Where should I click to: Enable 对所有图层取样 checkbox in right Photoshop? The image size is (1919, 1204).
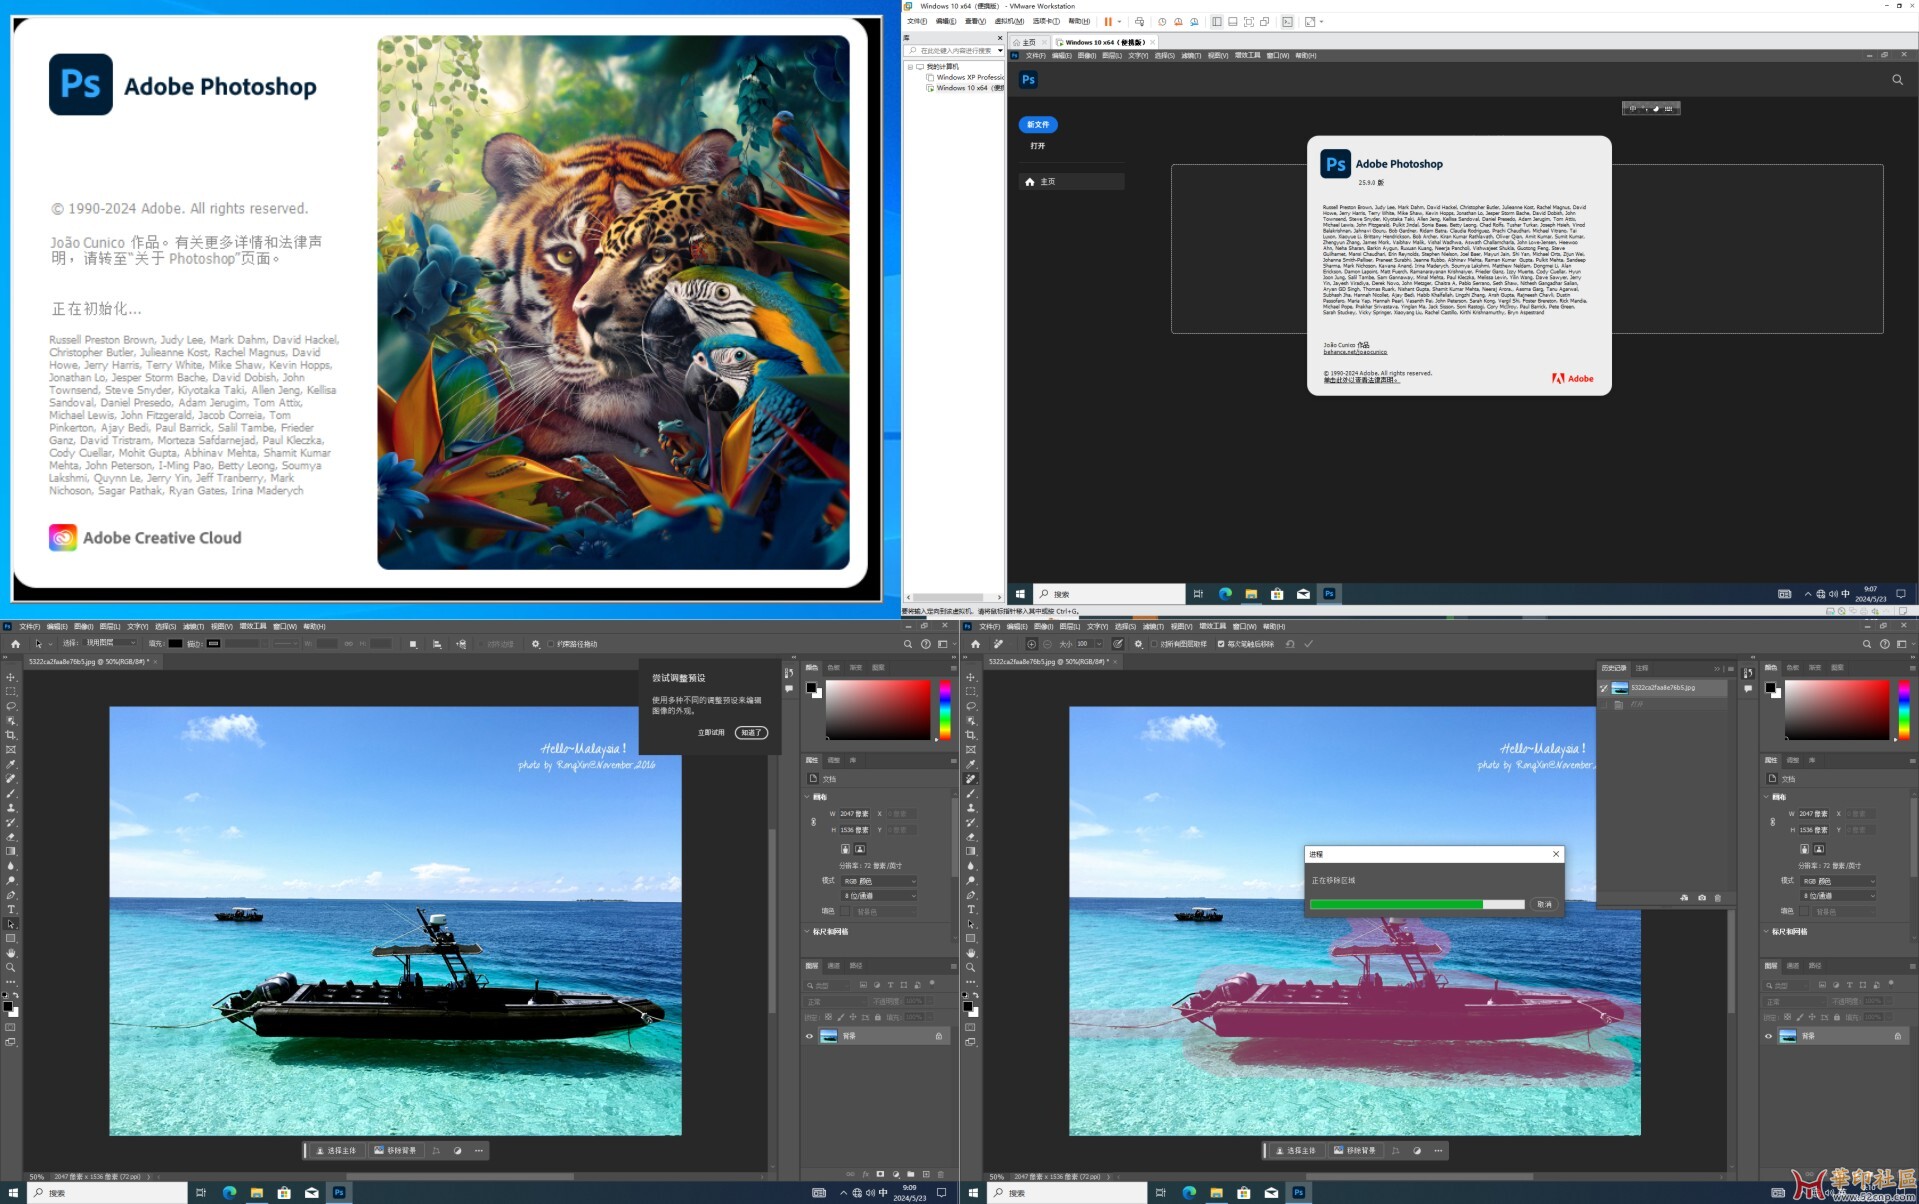[x=1154, y=644]
